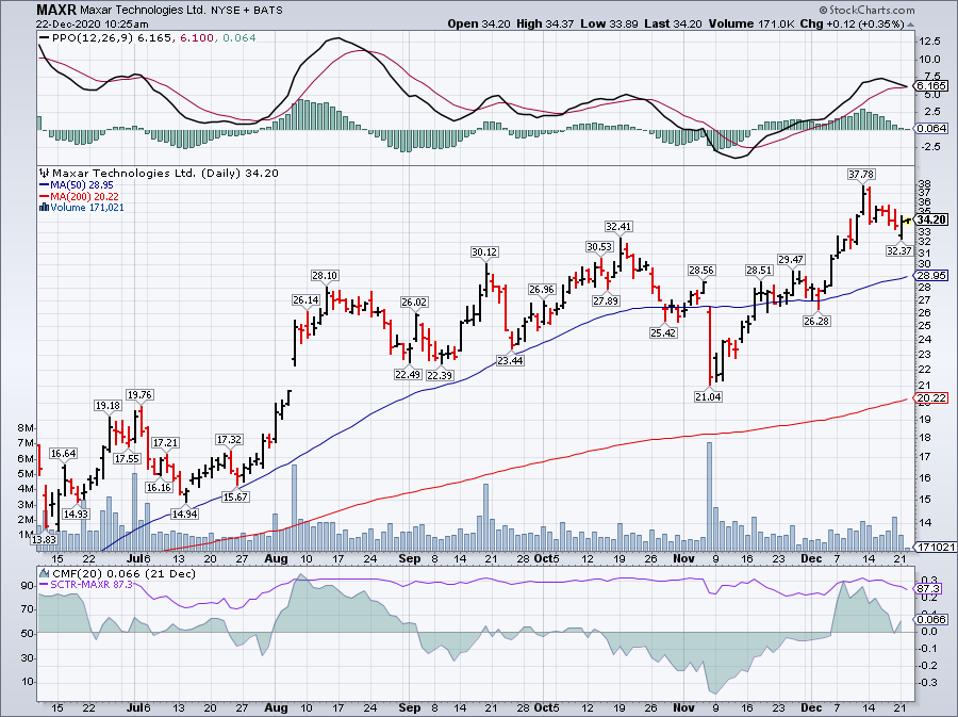Click the MA(200) 20.22 legend text
The image size is (958, 717).
(x=84, y=197)
